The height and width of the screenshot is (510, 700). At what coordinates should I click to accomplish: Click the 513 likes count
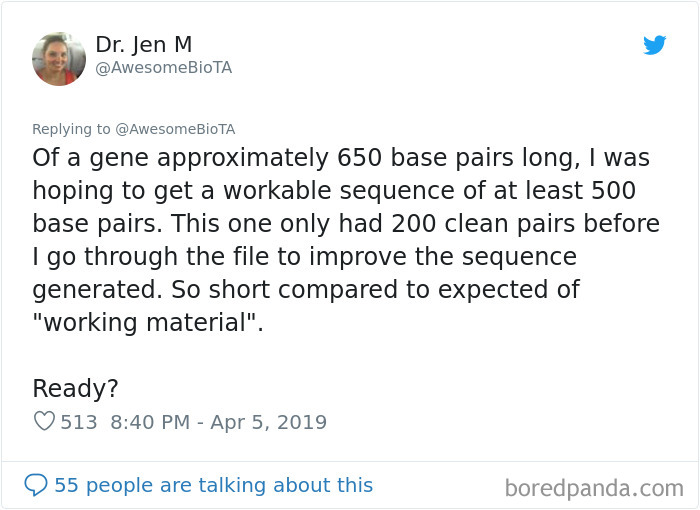[79, 422]
